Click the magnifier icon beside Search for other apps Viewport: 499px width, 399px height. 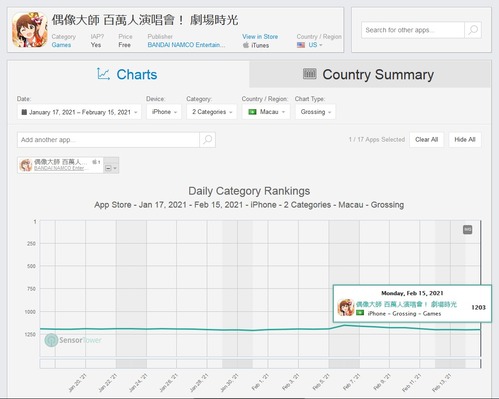pos(473,30)
